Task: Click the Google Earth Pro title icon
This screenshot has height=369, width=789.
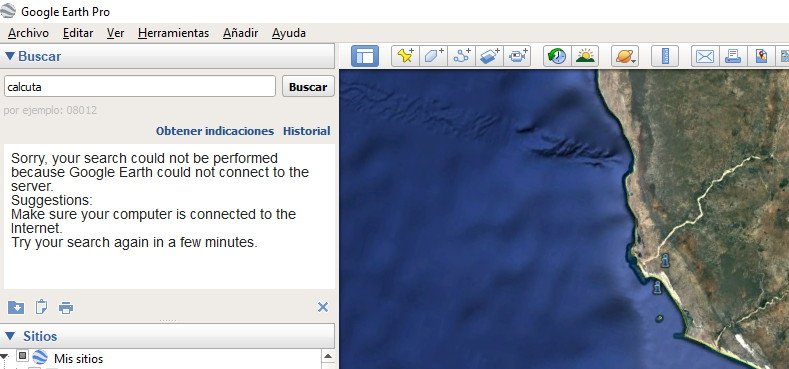Action: pos(8,11)
